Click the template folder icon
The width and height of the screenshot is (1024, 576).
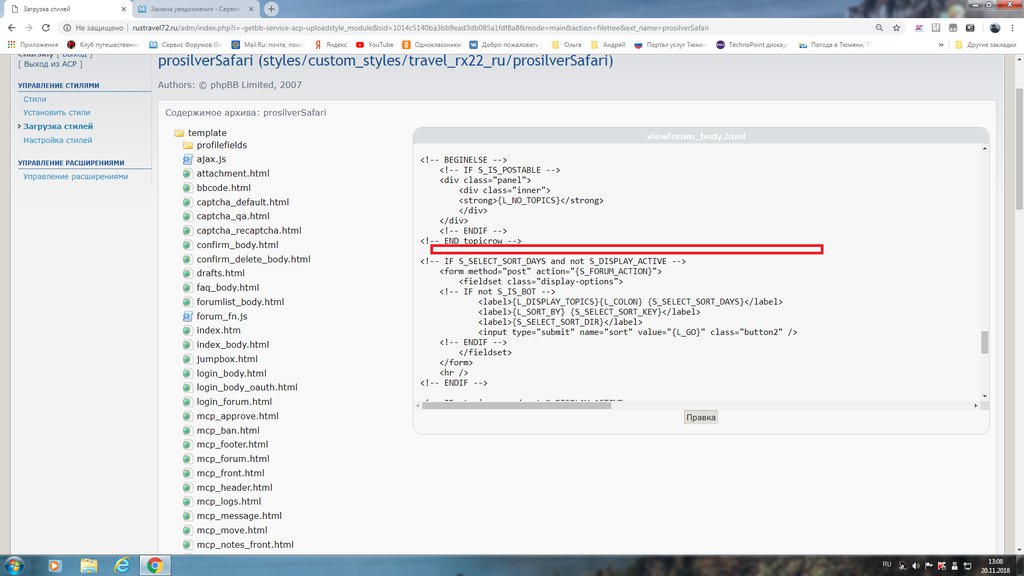click(x=179, y=133)
